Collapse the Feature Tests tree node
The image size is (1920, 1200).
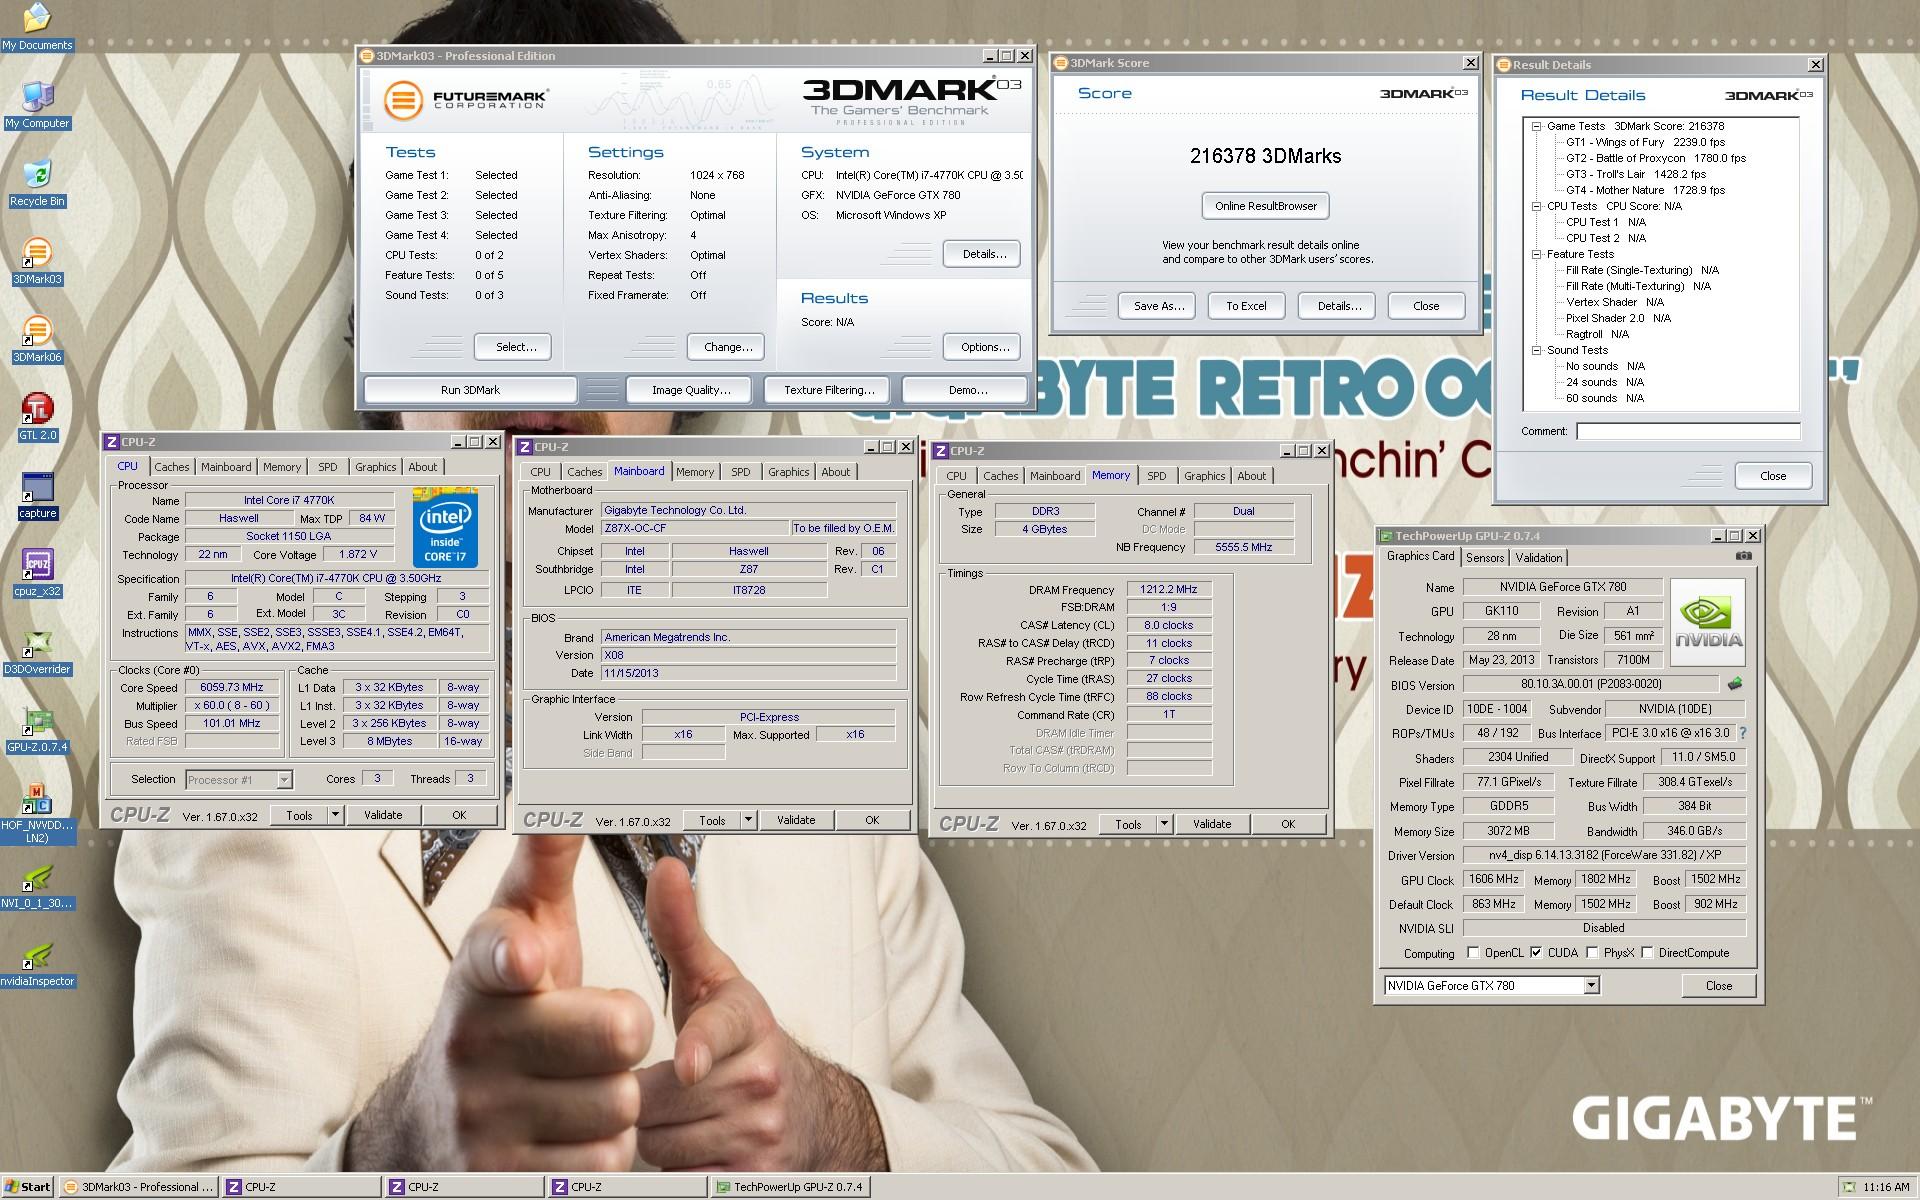1536,254
